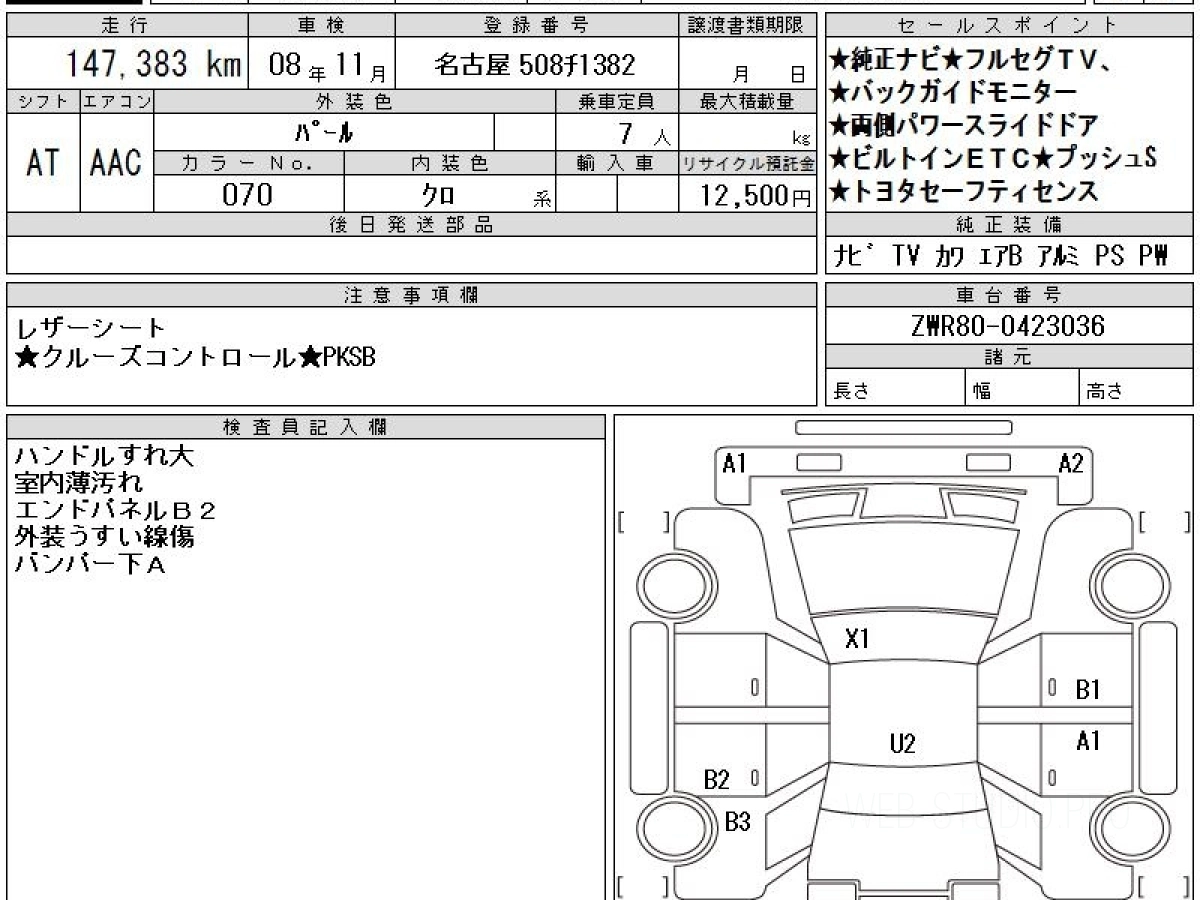
Task: Click the 検査員記入欄 header
Action: (x=306, y=426)
